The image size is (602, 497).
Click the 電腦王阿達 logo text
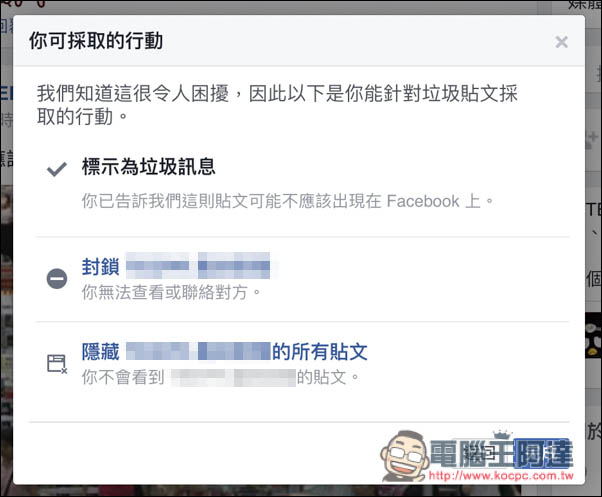pos(501,454)
